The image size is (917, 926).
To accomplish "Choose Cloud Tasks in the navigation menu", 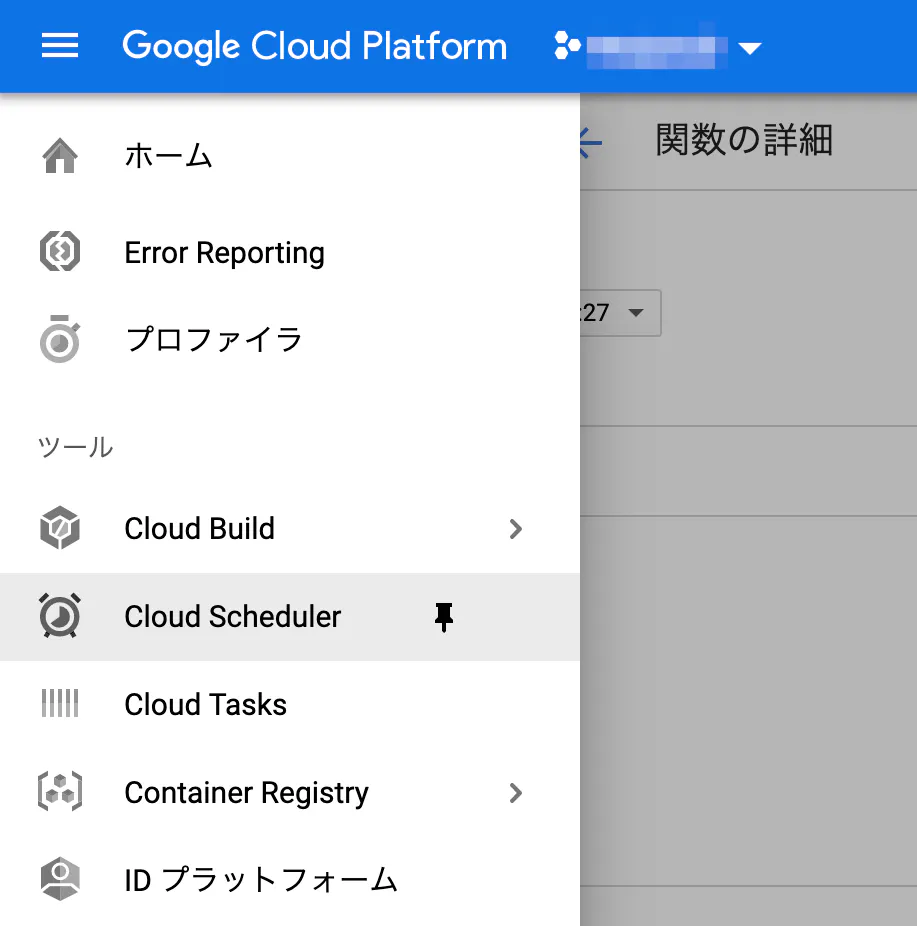I will coord(205,704).
